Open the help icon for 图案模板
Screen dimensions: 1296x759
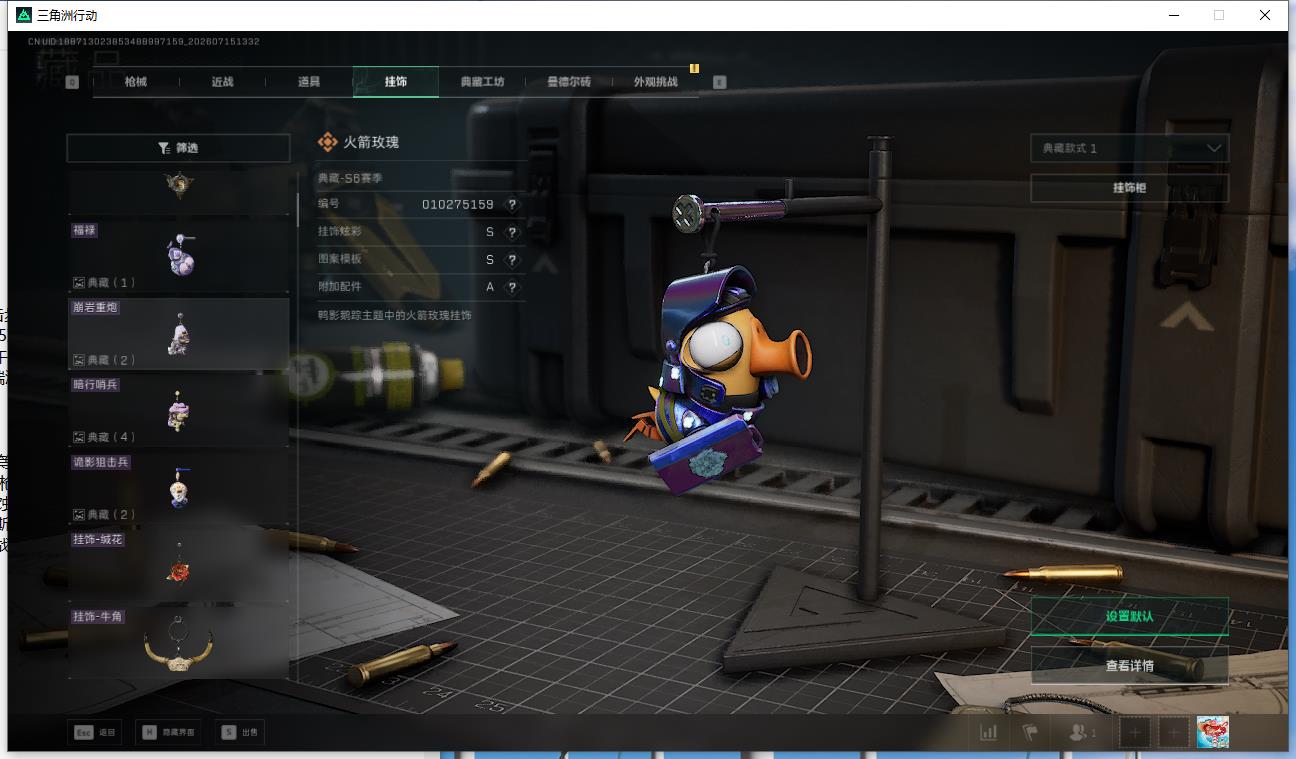tap(512, 259)
